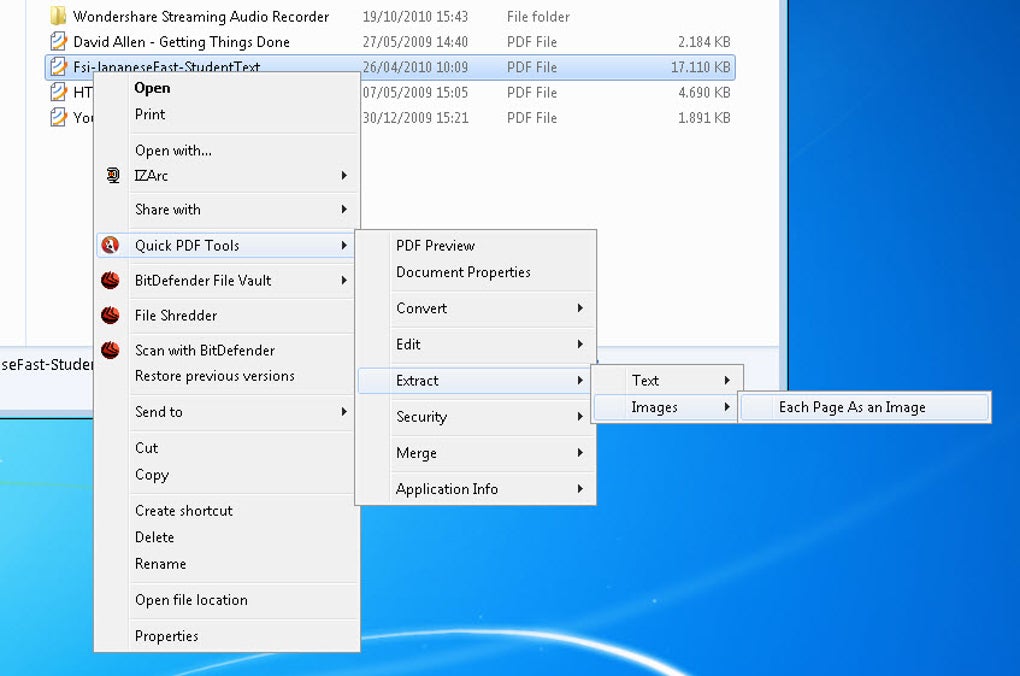This screenshot has height=676, width=1020.
Task: Choose Restore previous versions
Action: tap(215, 376)
